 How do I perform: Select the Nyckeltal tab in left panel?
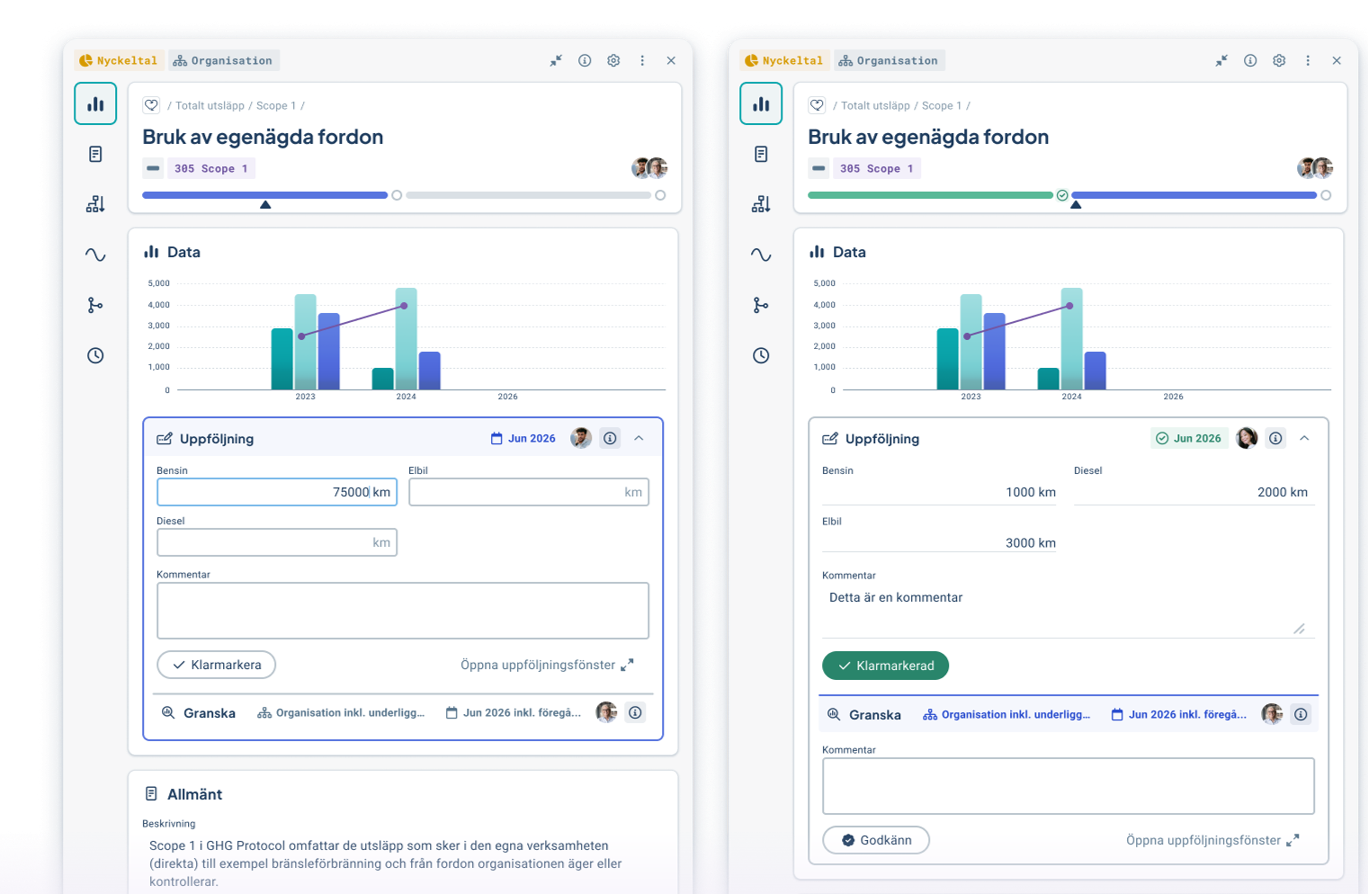click(x=119, y=60)
